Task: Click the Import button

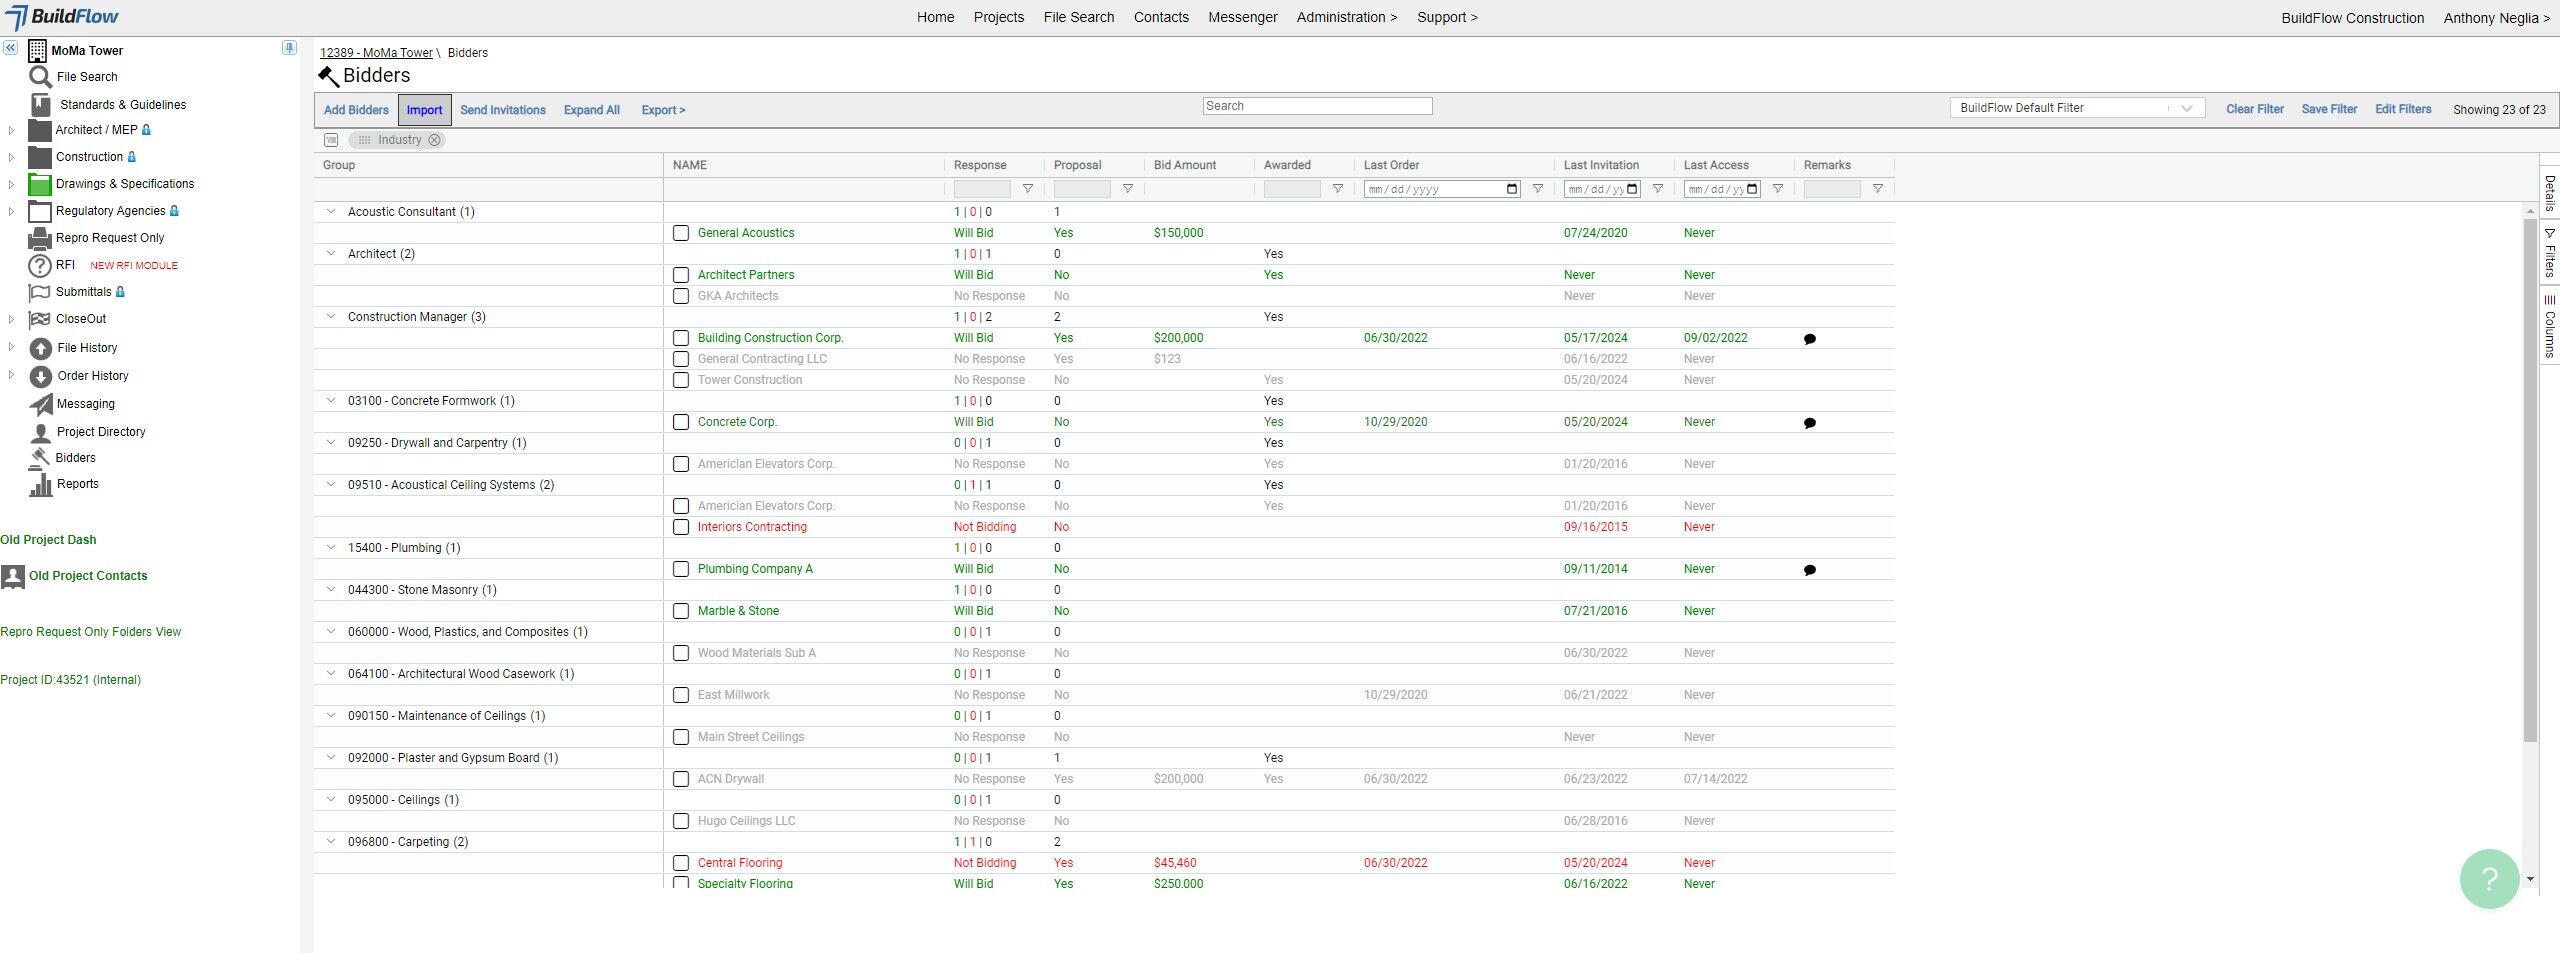Action: coord(424,110)
